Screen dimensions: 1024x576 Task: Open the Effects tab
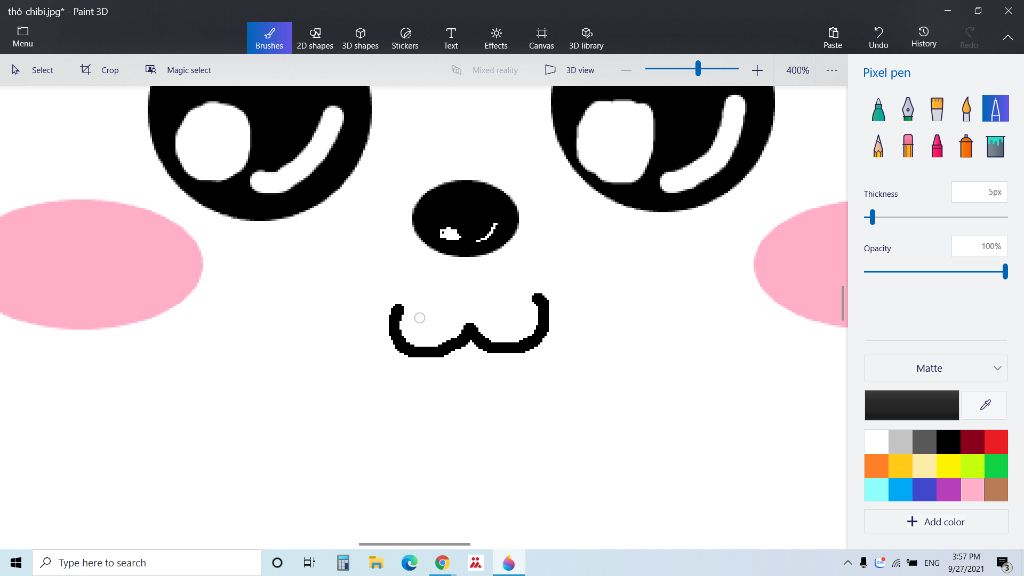[496, 38]
